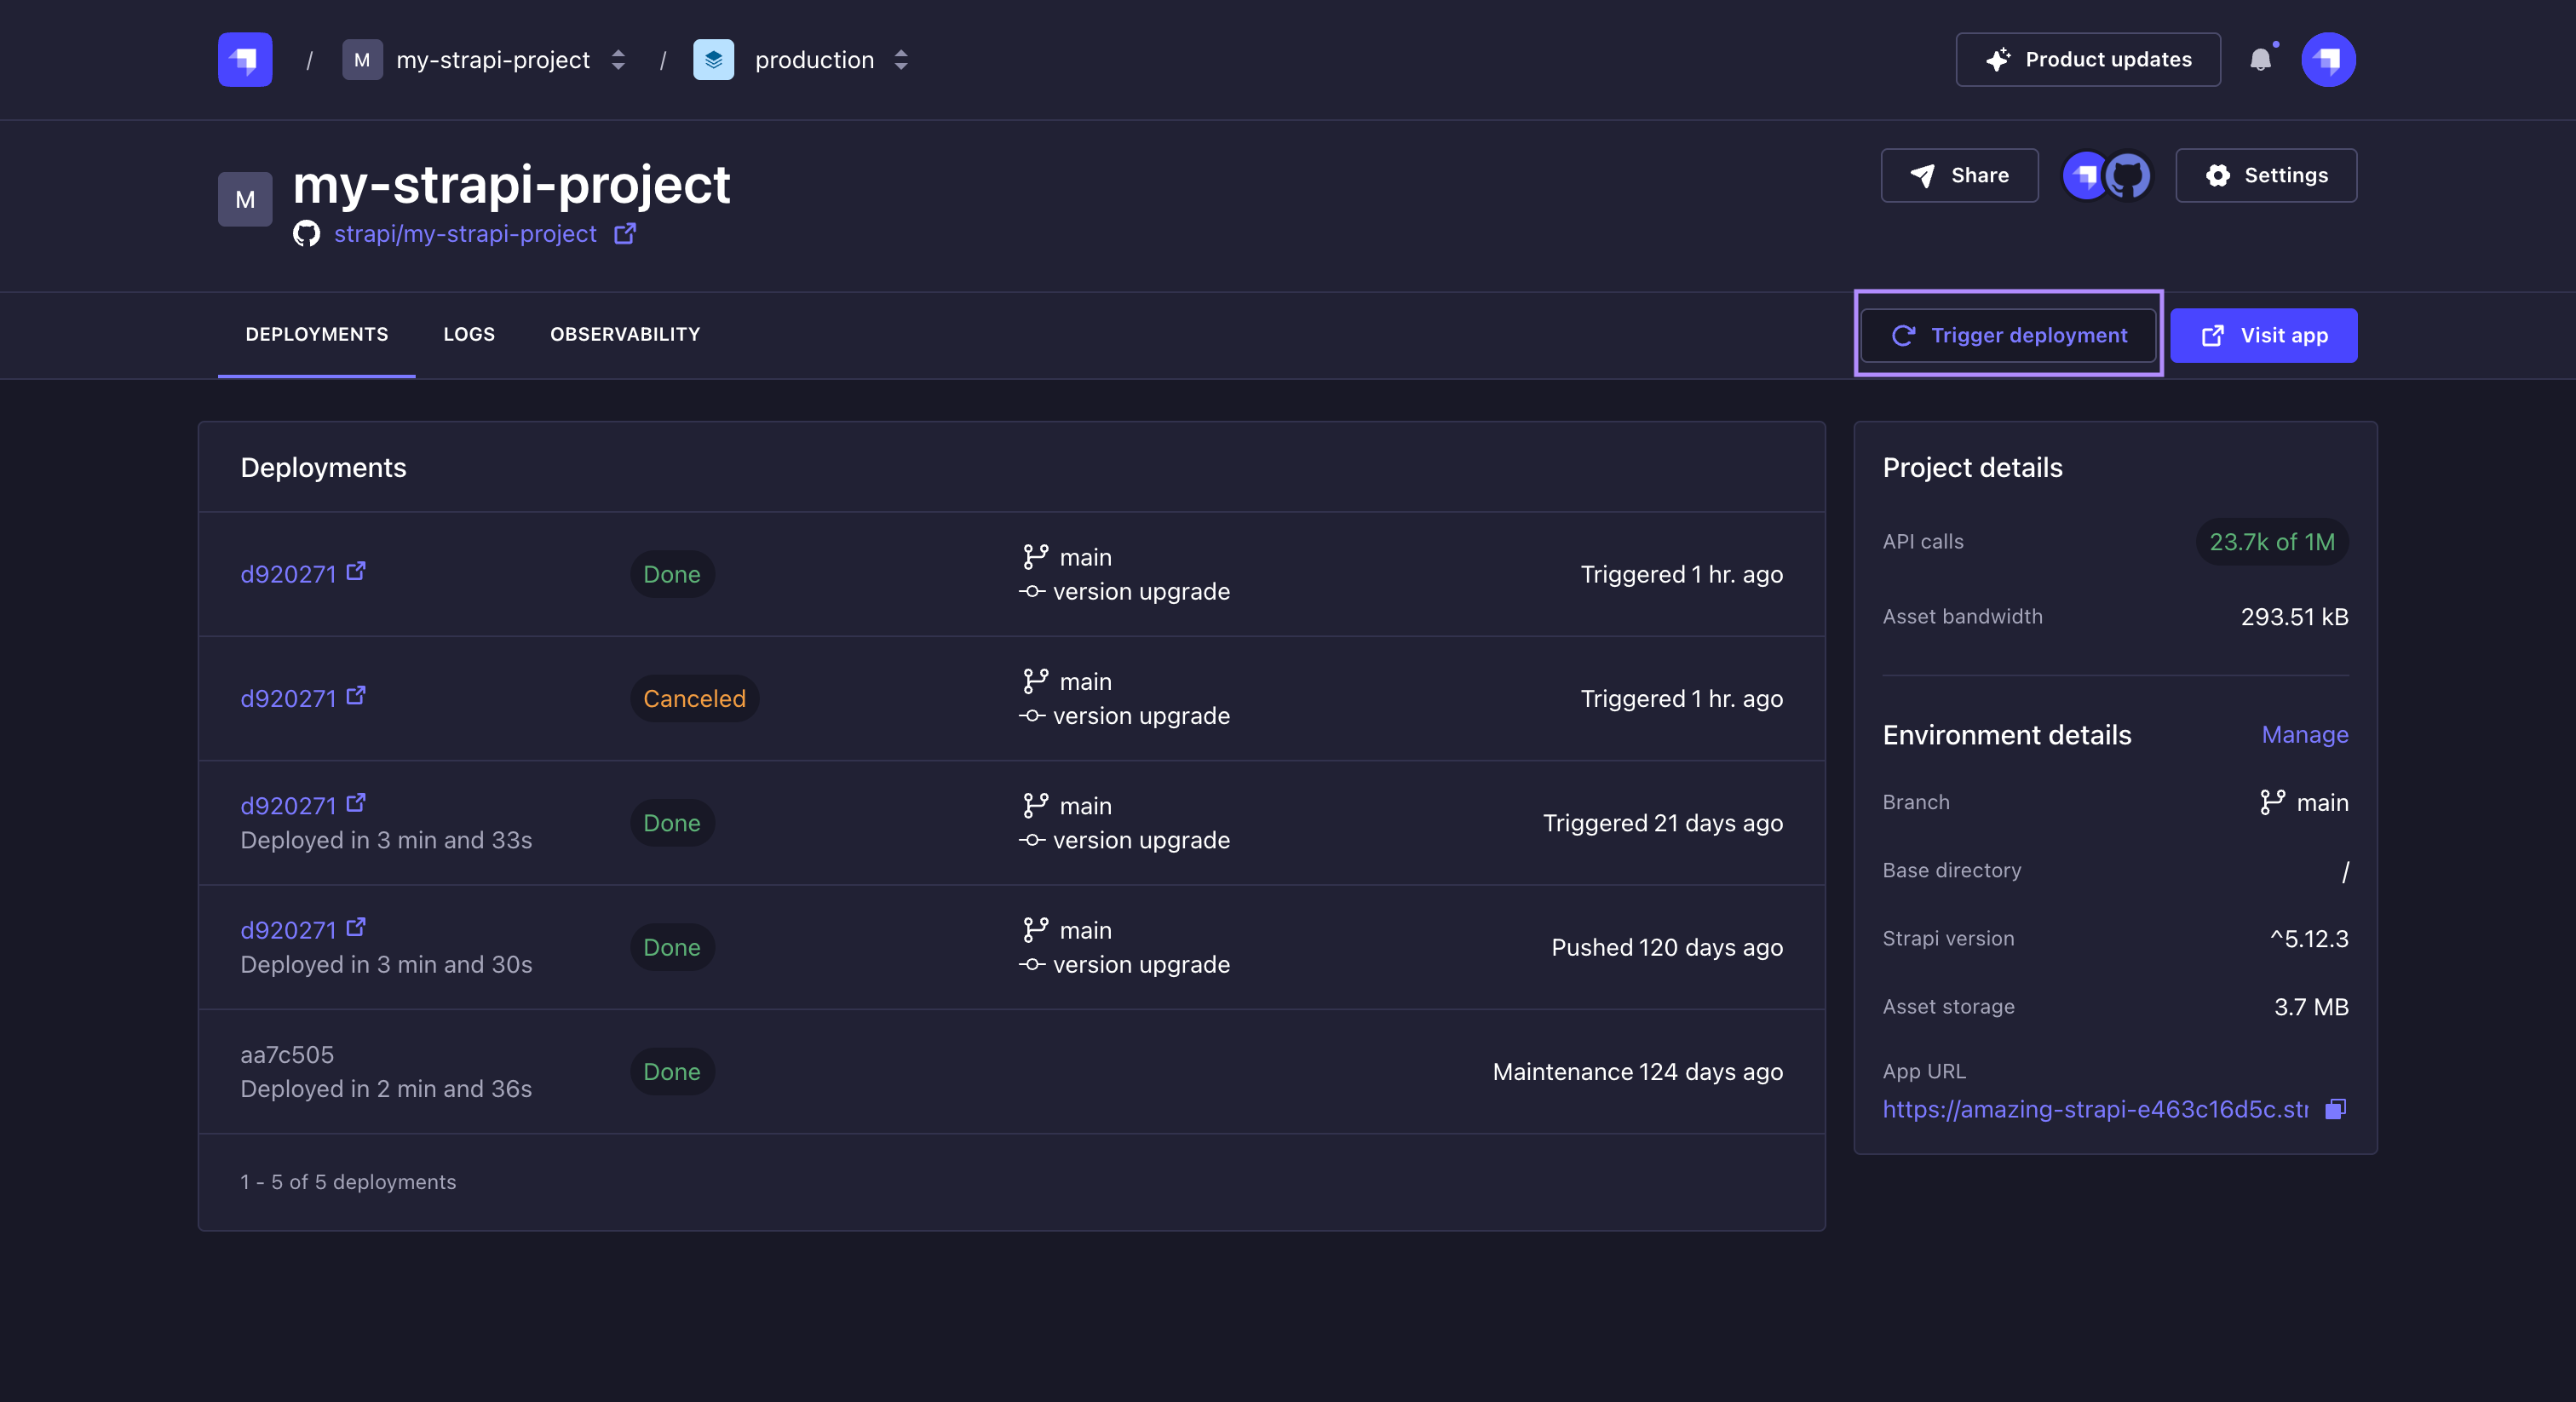
Task: Open the Canceled d920271 deployment link
Action: pos(288,698)
